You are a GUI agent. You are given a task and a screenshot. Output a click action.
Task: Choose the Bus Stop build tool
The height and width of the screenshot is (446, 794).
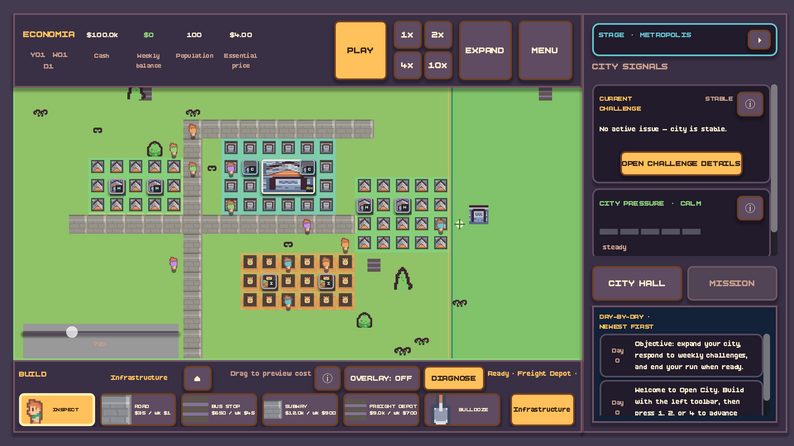[x=219, y=409]
